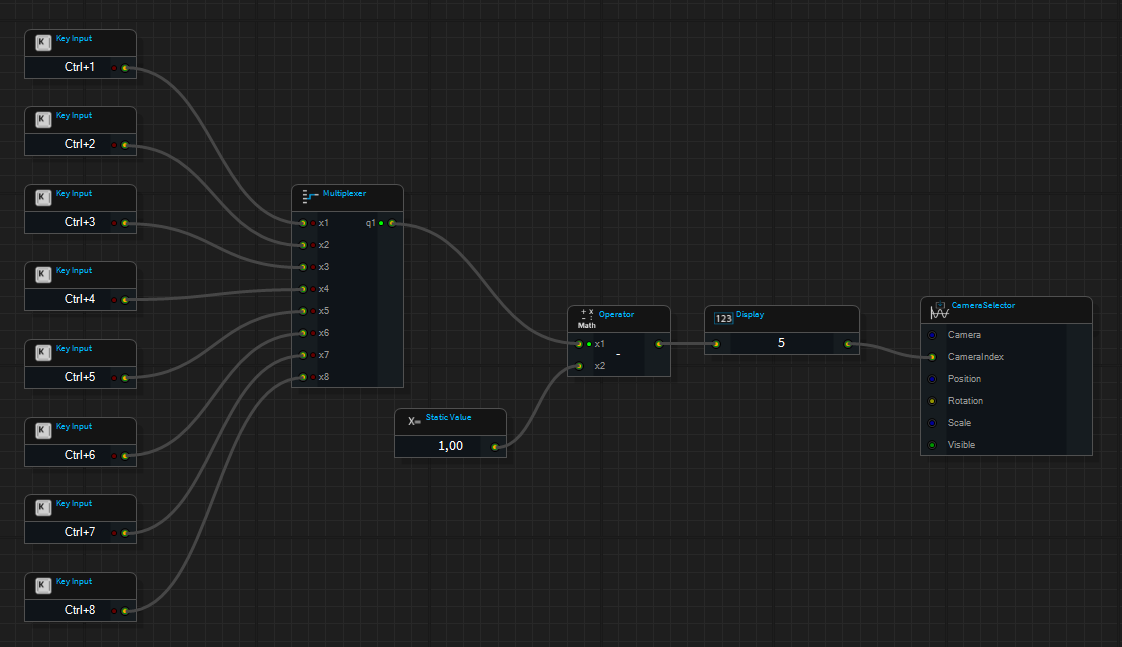The image size is (1122, 647).
Task: Click the Multiplexer title label
Action: 342,193
